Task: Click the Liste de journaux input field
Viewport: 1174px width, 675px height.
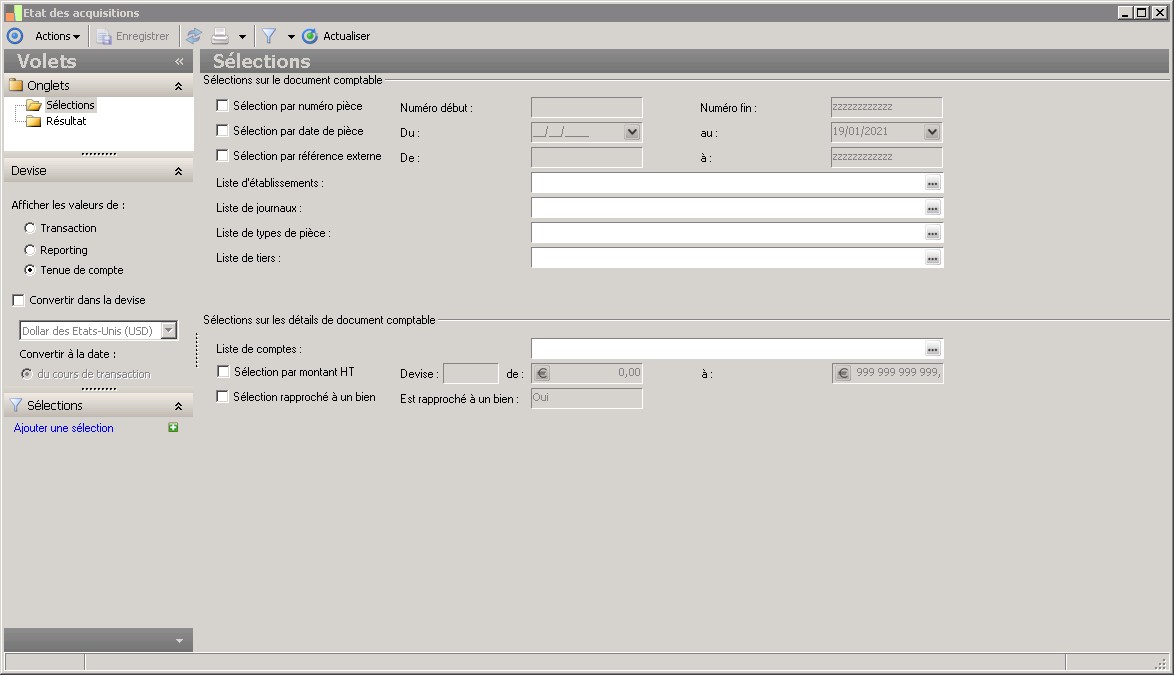Action: pos(726,208)
